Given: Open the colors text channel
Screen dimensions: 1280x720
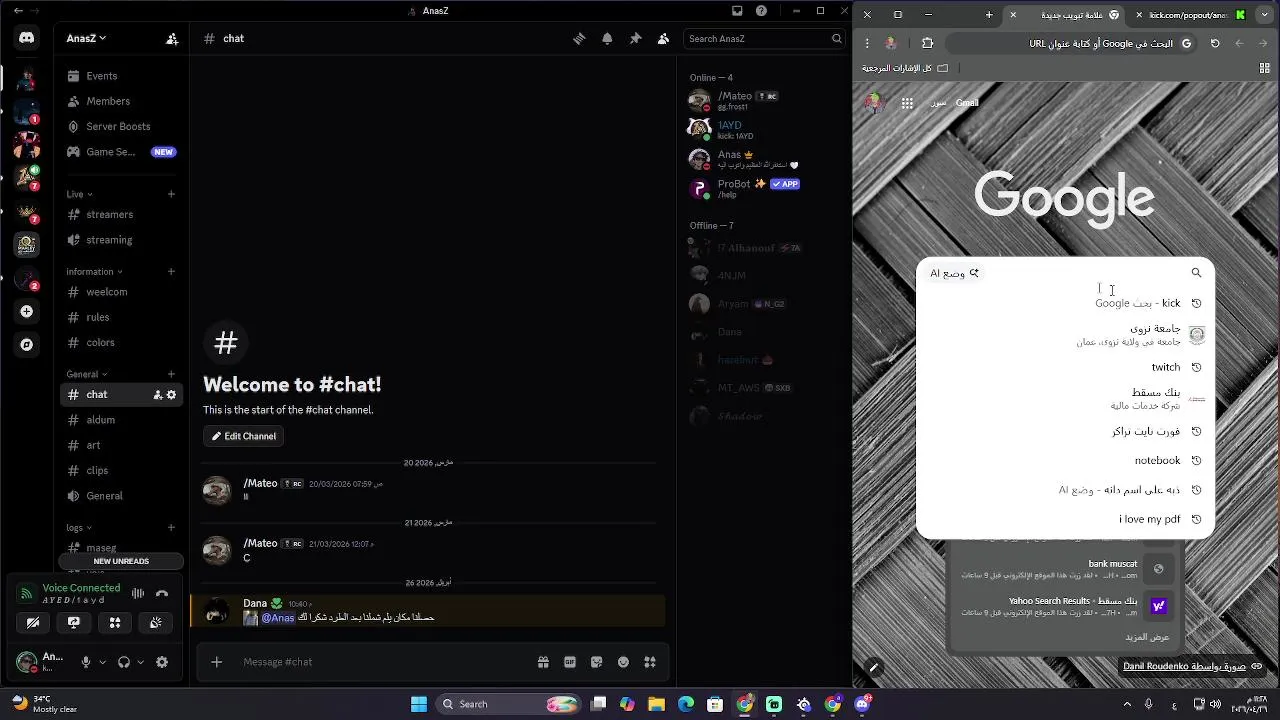Looking at the screenshot, I should point(122,342).
